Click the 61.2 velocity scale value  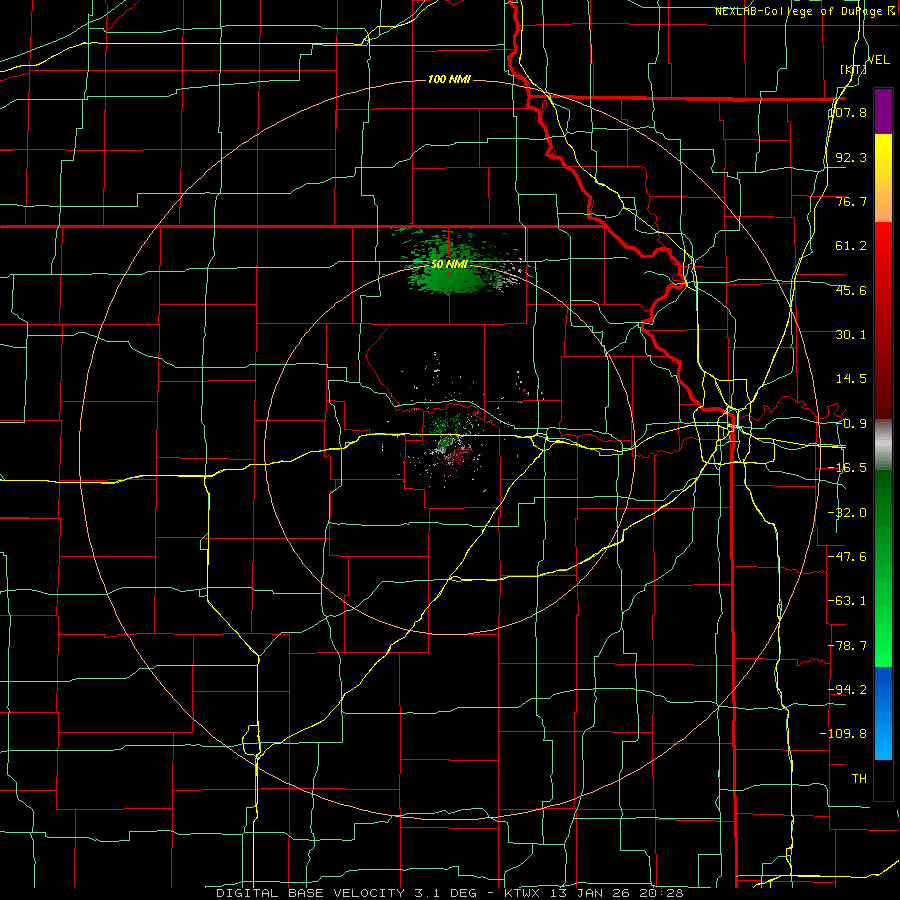851,246
